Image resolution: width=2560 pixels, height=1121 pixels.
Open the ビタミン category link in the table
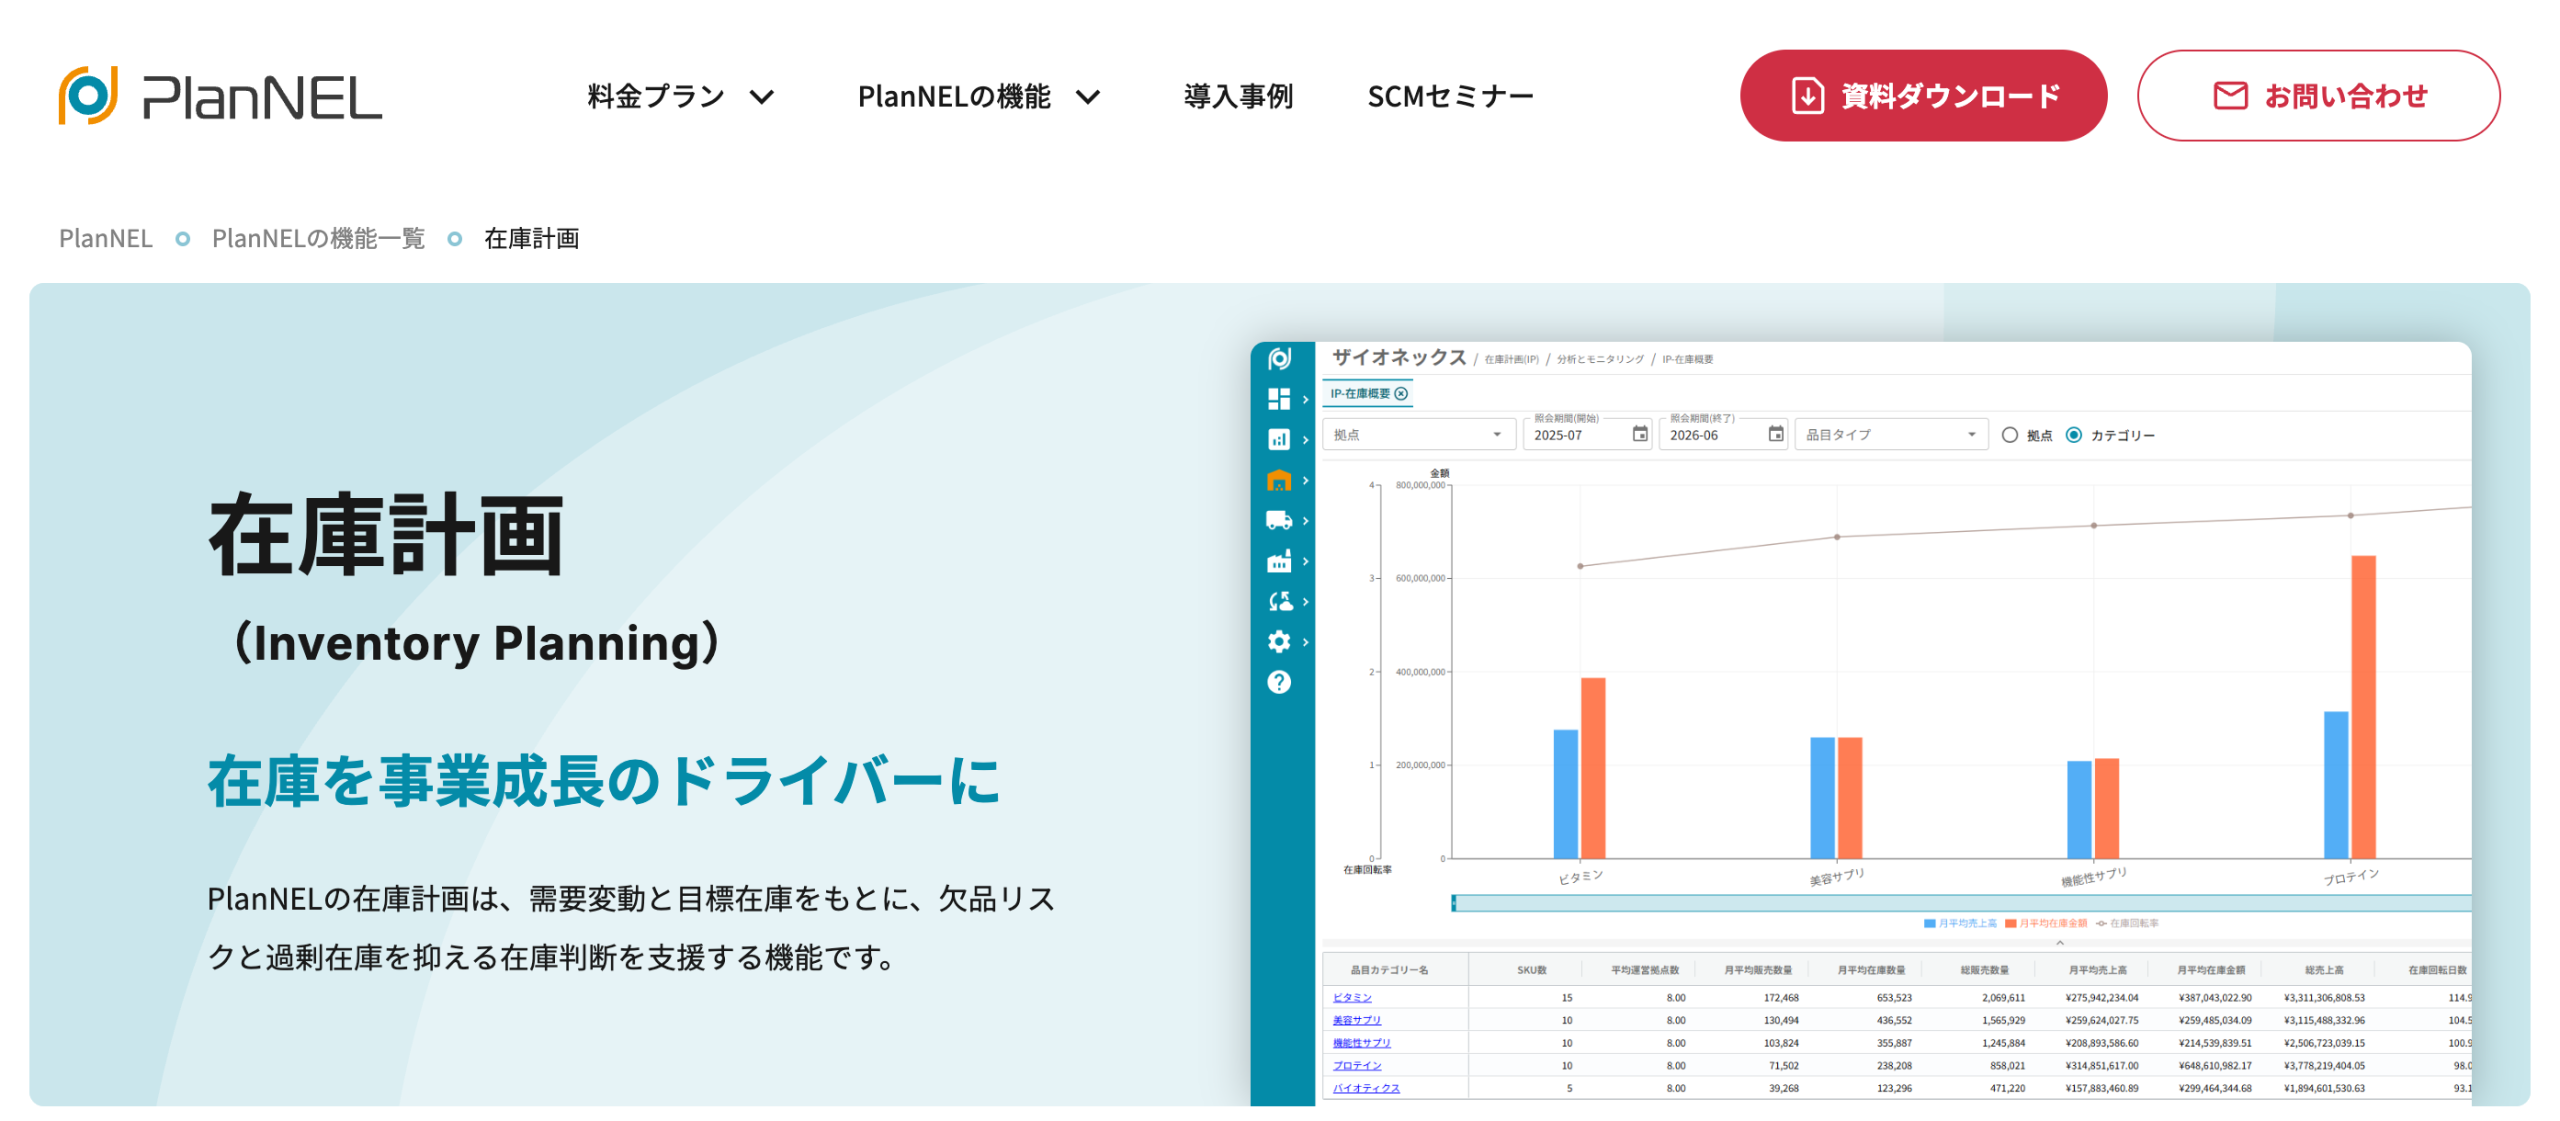[1352, 997]
